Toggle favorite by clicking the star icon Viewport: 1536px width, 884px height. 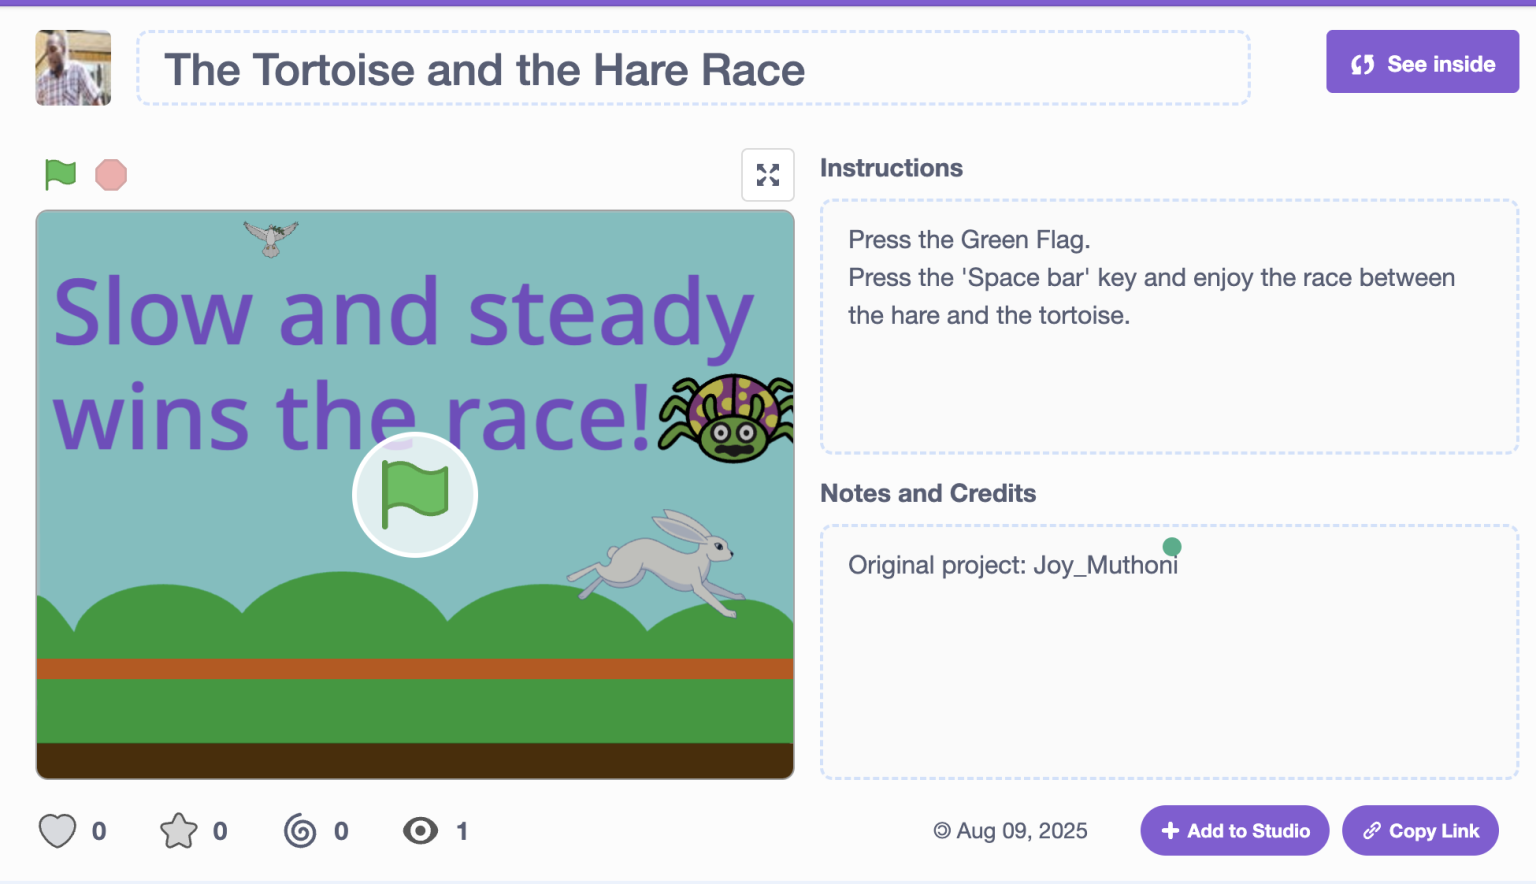coord(178,830)
